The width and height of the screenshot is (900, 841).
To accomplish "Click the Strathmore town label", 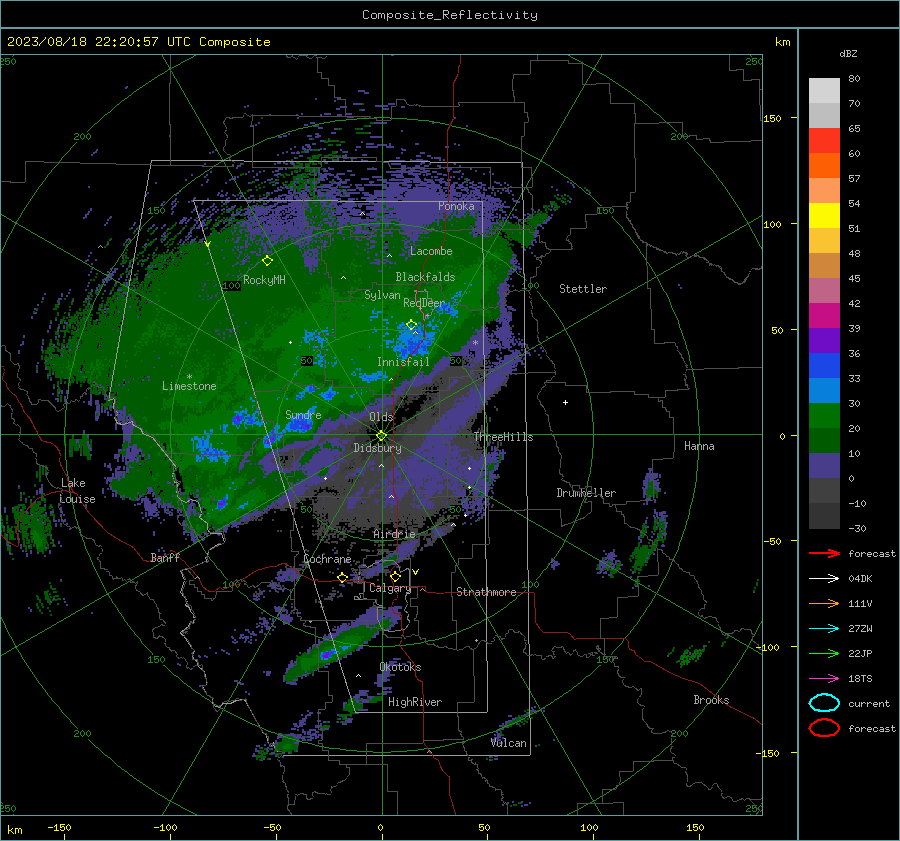I will (x=486, y=592).
